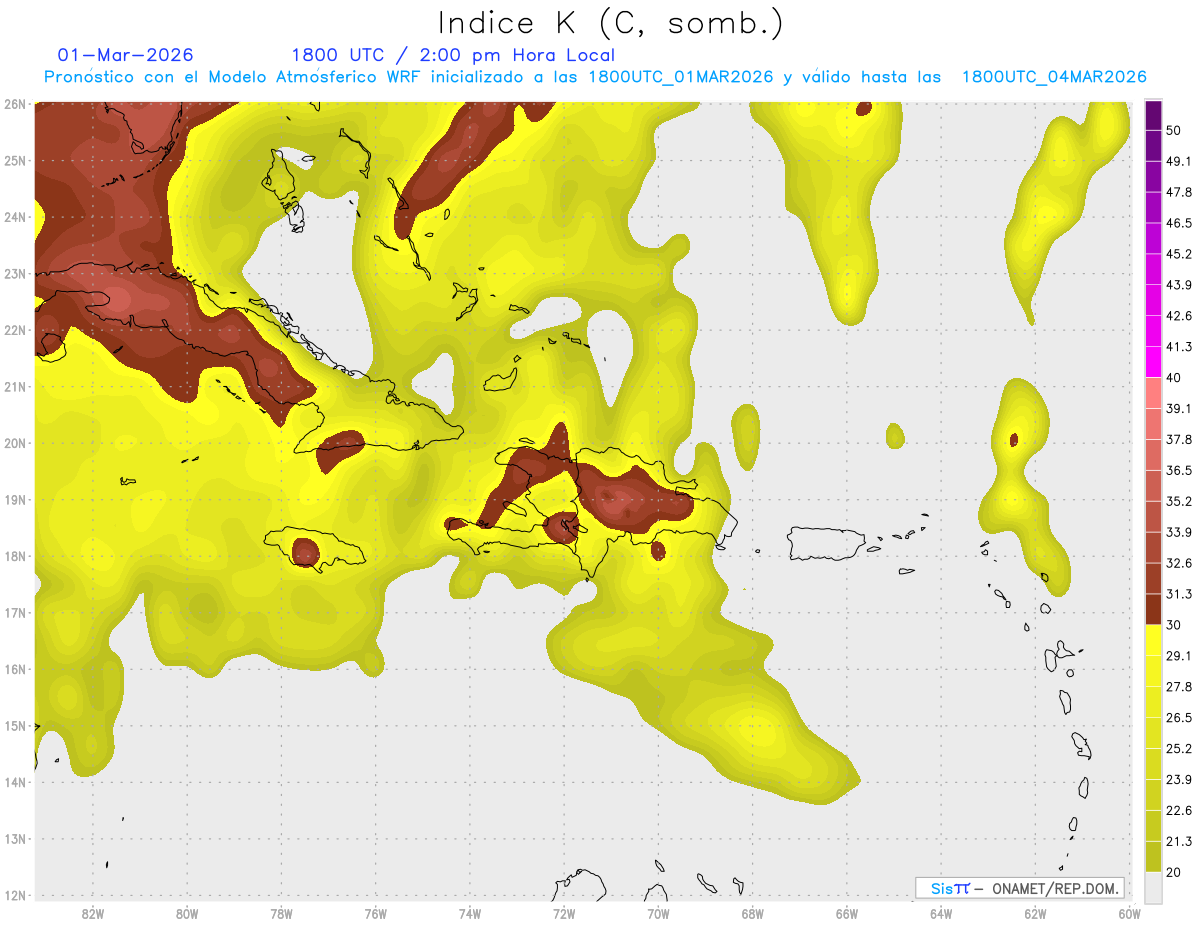This screenshot has width=1200, height=927.
Task: Click the color-scale value 27.8
Action: (x=1178, y=687)
